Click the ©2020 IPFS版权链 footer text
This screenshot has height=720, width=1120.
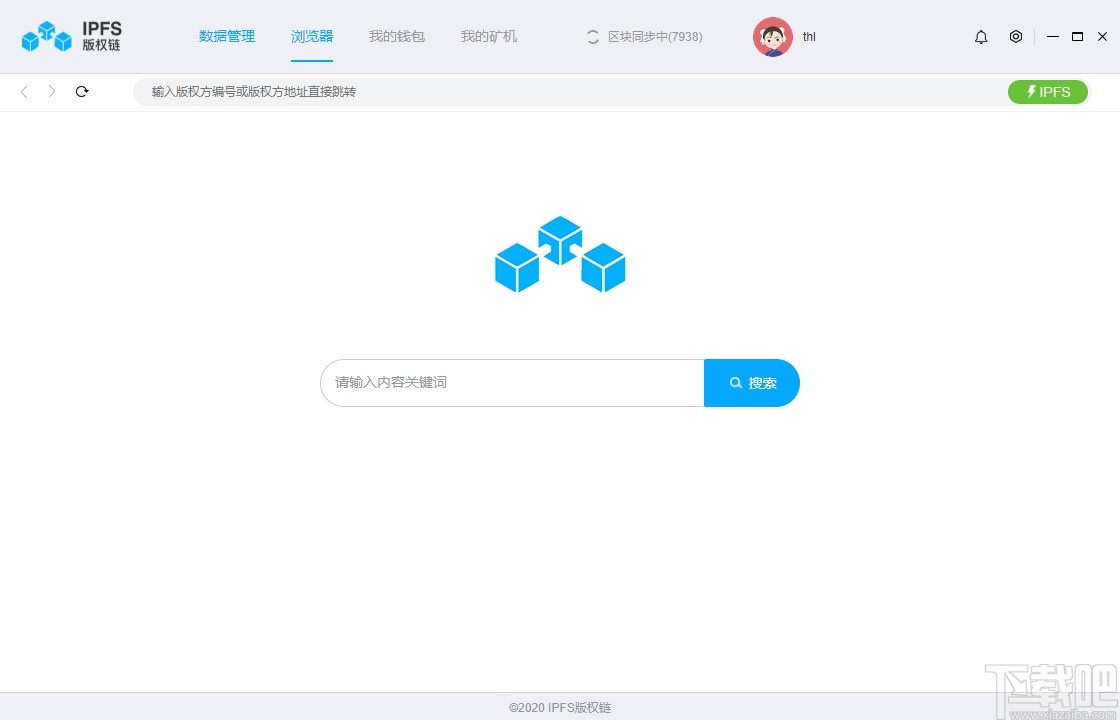pyautogui.click(x=560, y=706)
